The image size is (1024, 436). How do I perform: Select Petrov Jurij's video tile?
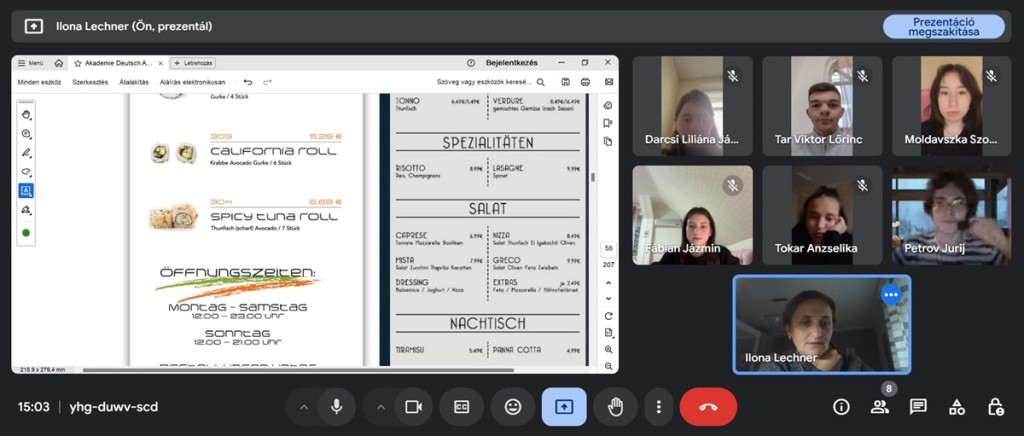(x=951, y=215)
